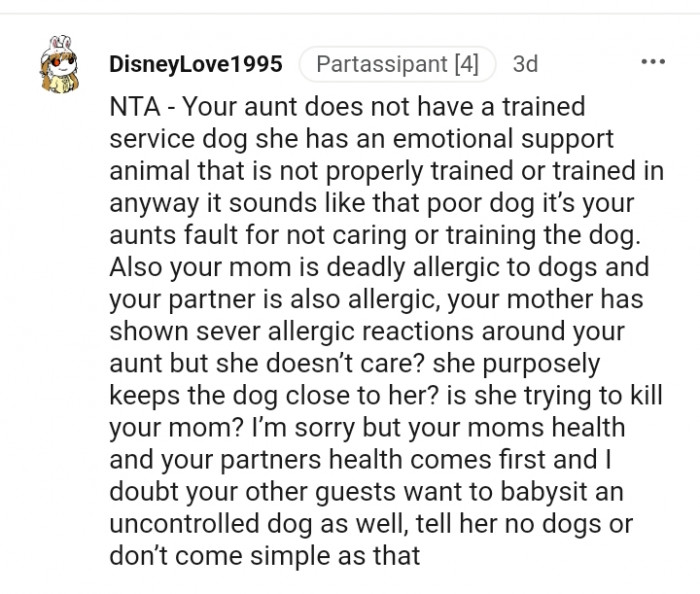Click the words 'keeps the dog close to her'
The image size is (700, 594).
tap(248, 394)
